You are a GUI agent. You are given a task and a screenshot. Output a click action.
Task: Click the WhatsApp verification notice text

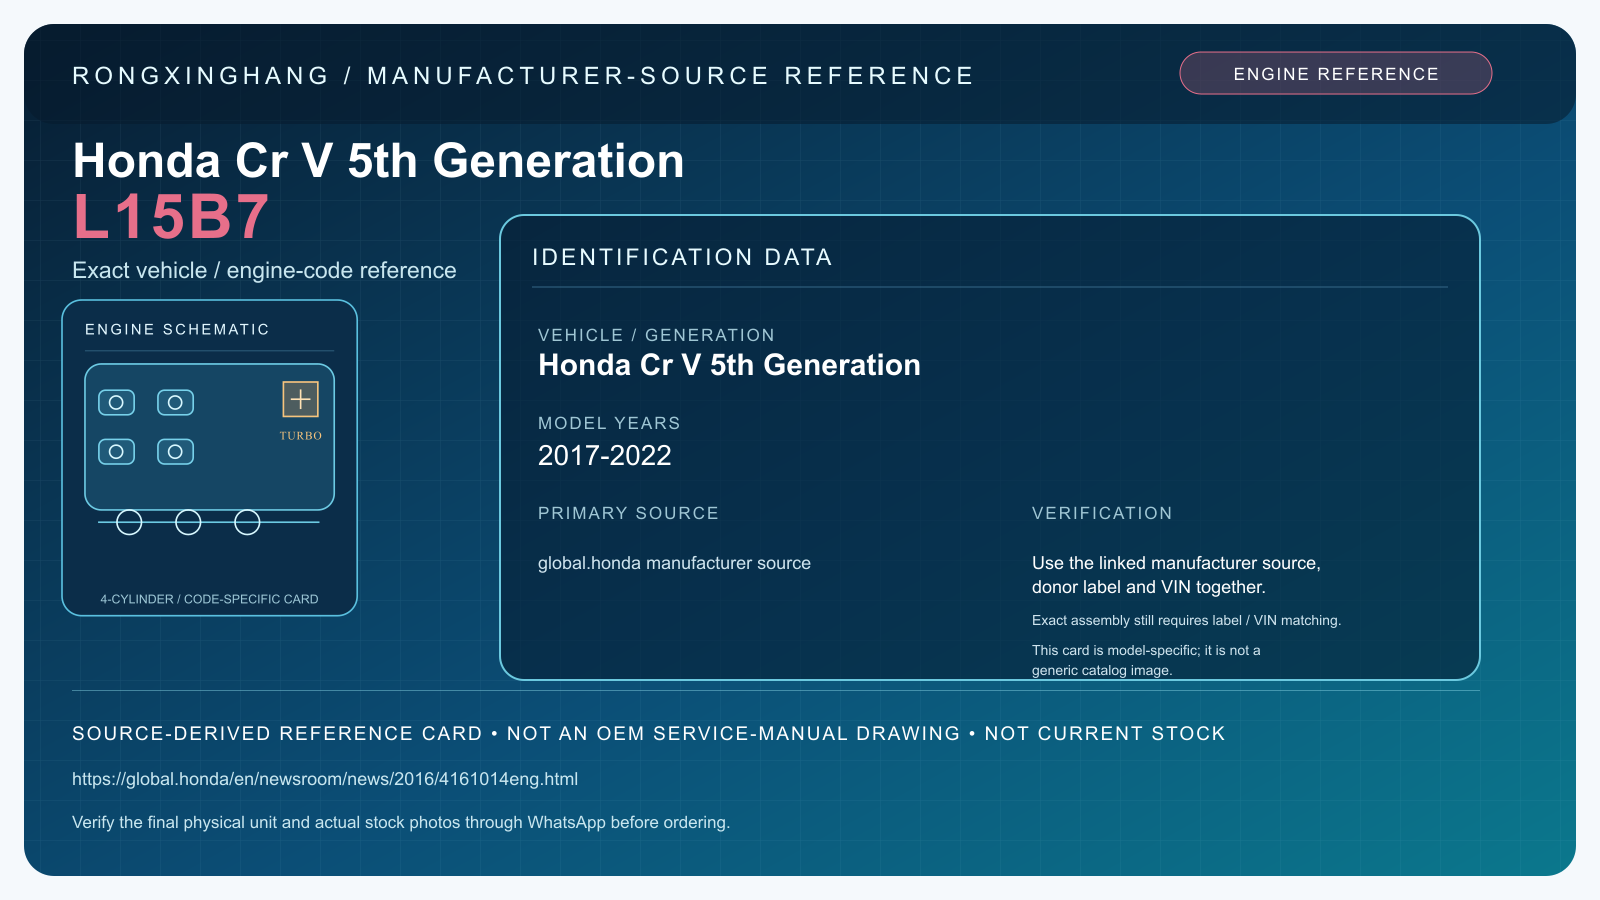tap(401, 822)
